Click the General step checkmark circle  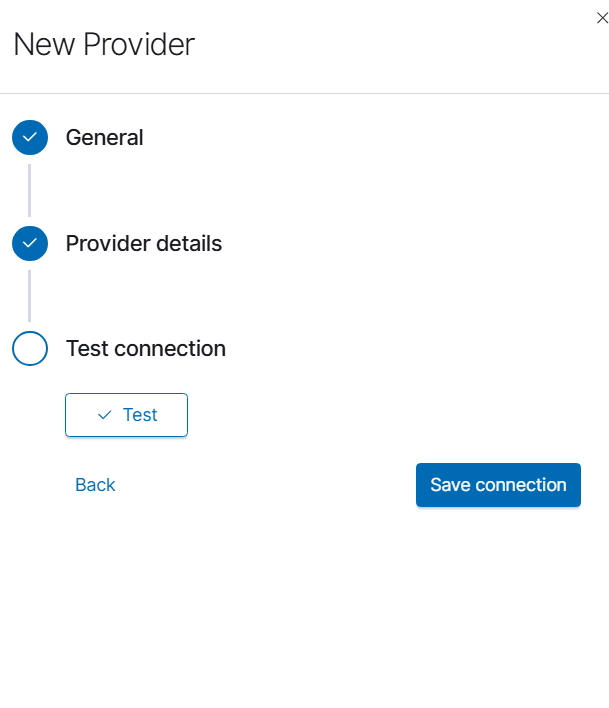click(30, 137)
